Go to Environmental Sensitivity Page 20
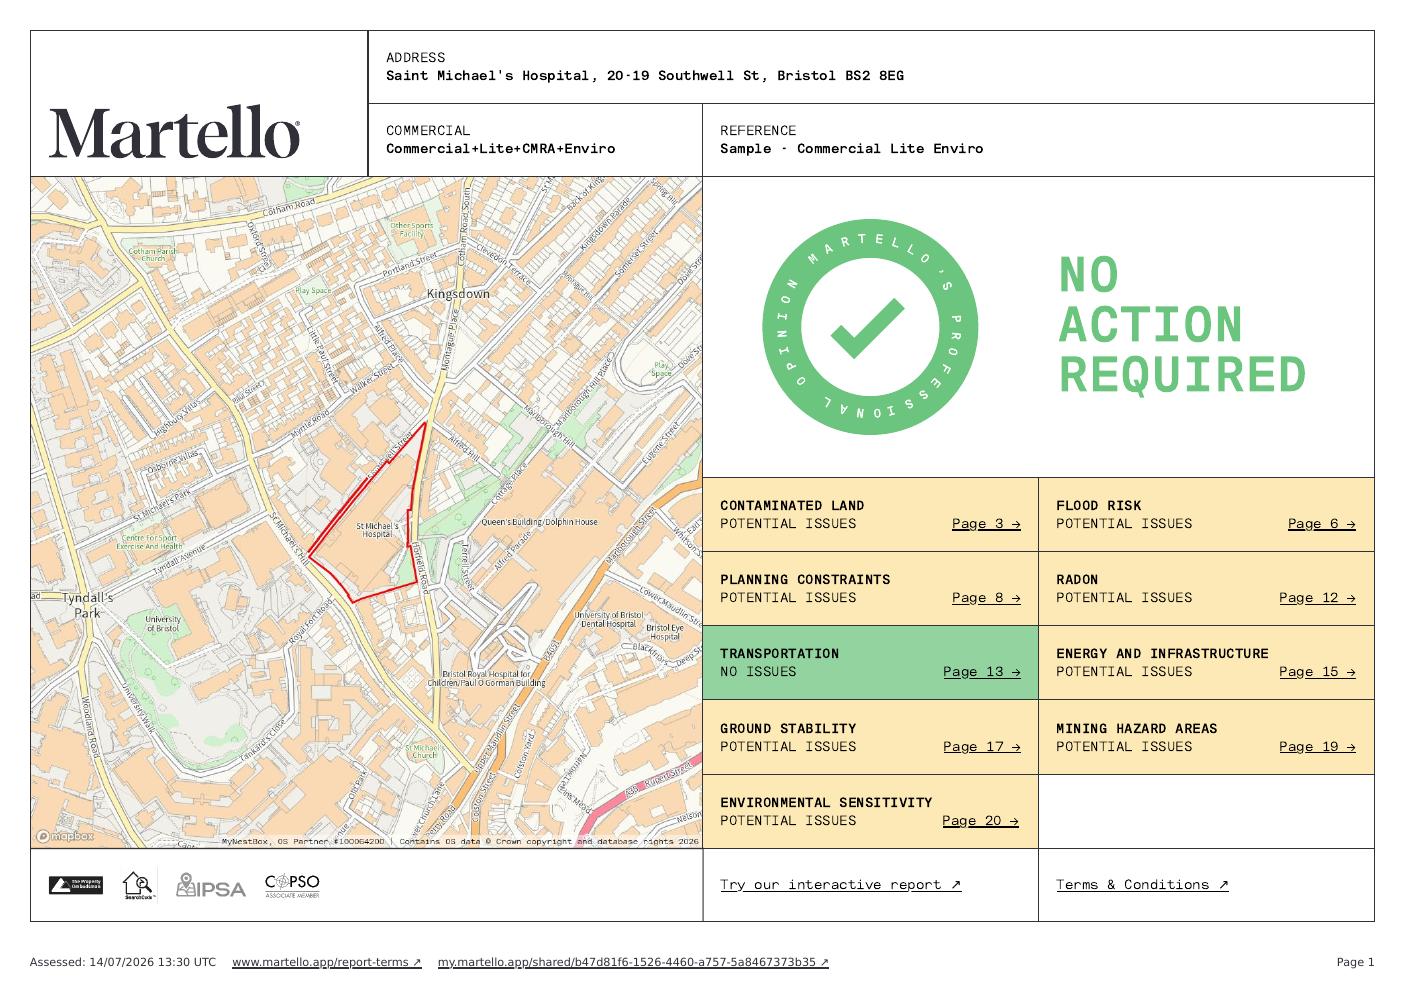The height and width of the screenshot is (994, 1405). pos(980,820)
